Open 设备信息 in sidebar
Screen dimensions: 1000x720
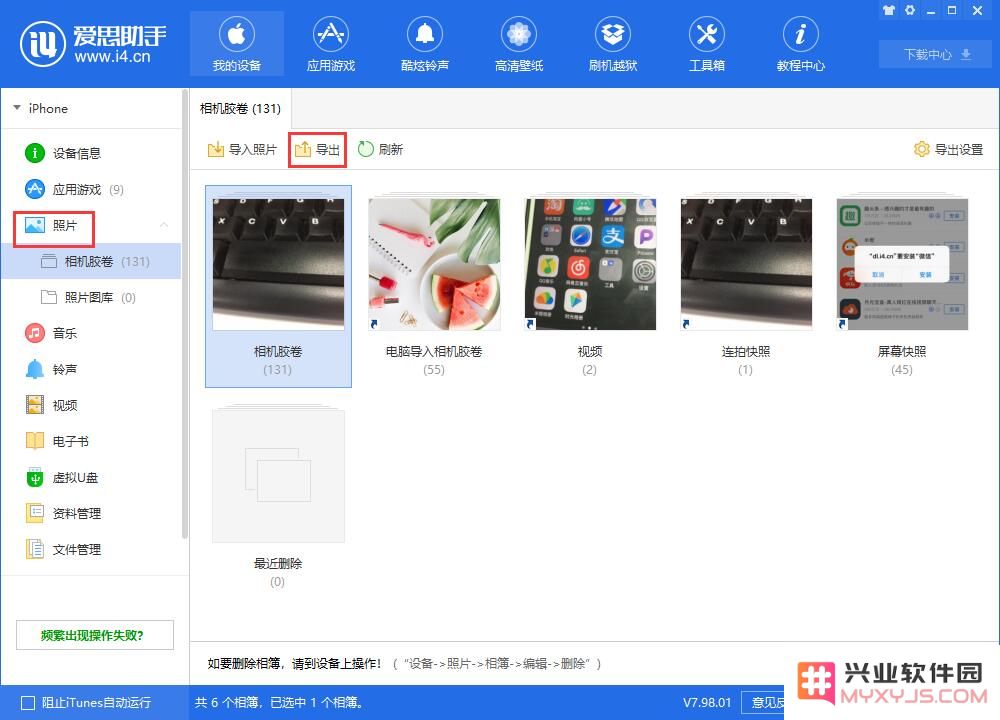91,153
